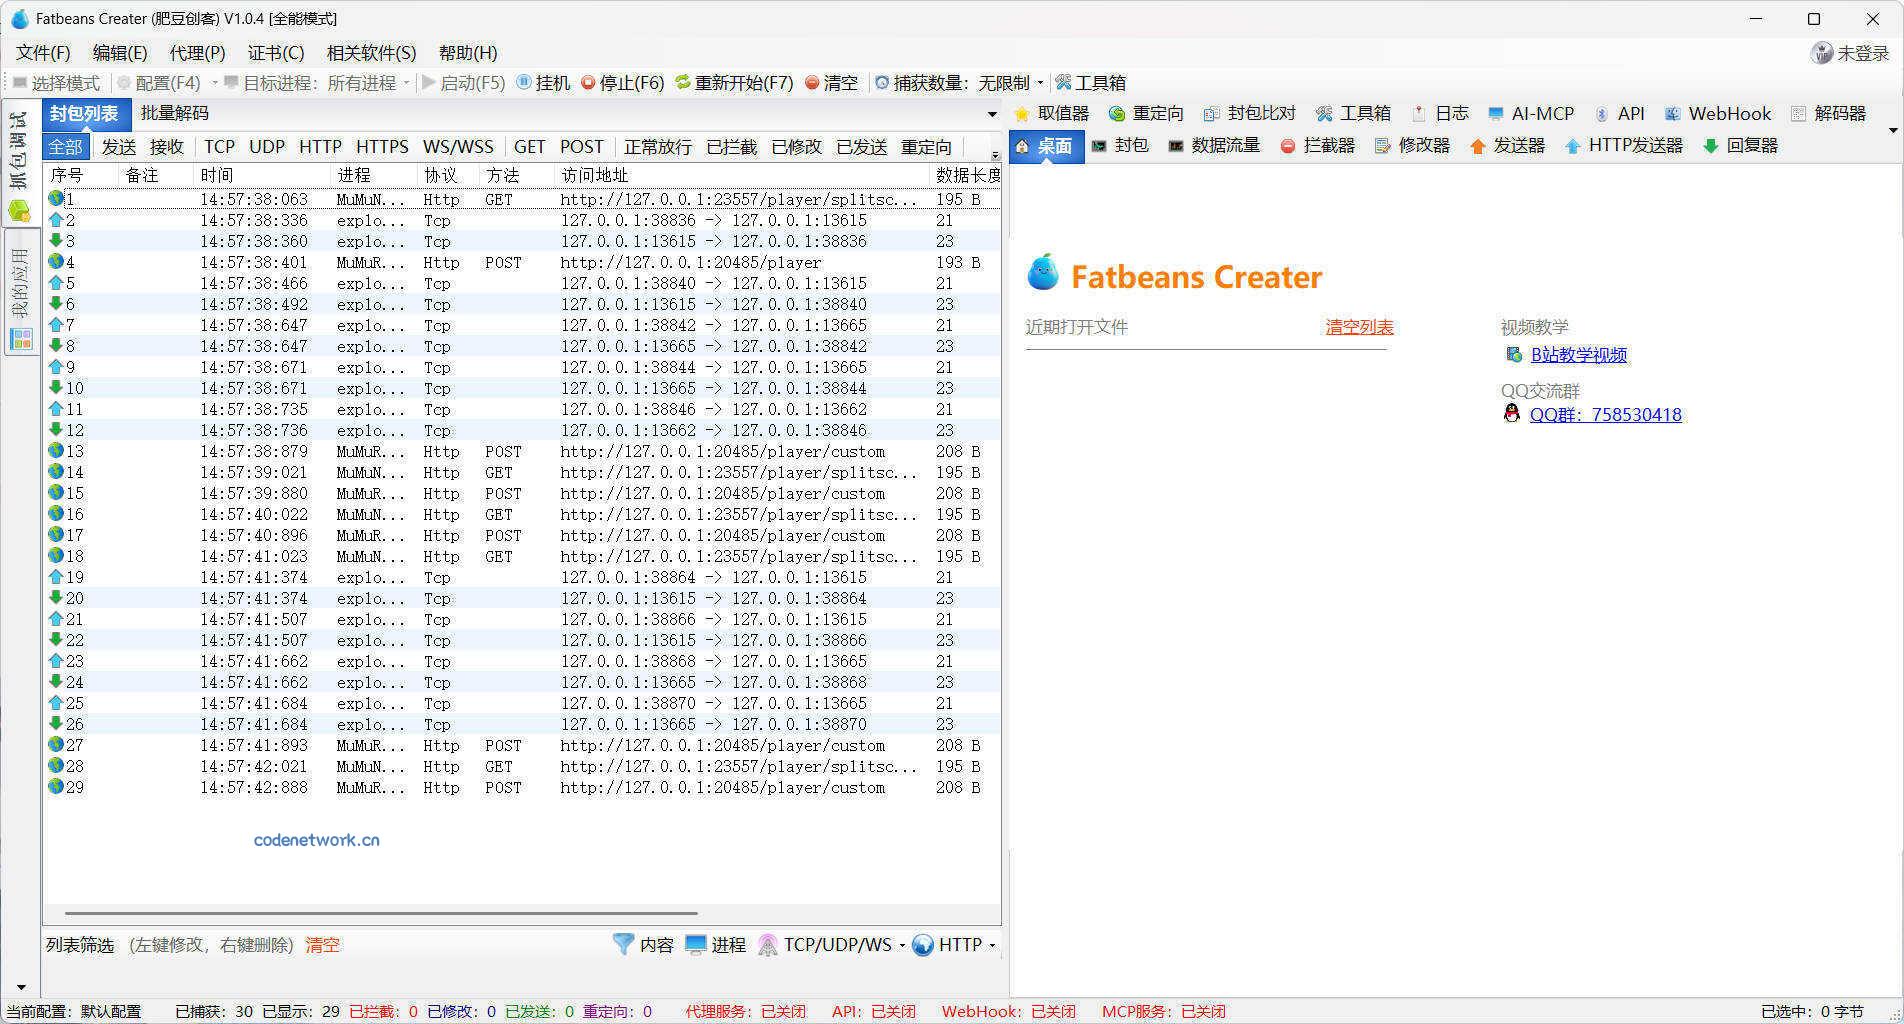Viewport: 1904px width, 1024px height.
Task: Open the 重定向 panel
Action: tap(1146, 114)
